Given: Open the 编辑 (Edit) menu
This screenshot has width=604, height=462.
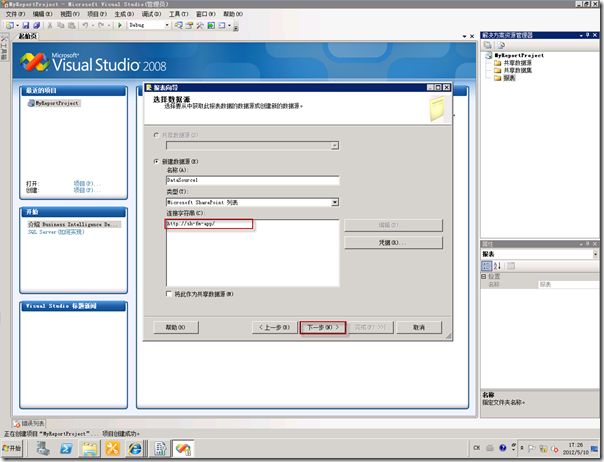Looking at the screenshot, I should click(x=42, y=14).
